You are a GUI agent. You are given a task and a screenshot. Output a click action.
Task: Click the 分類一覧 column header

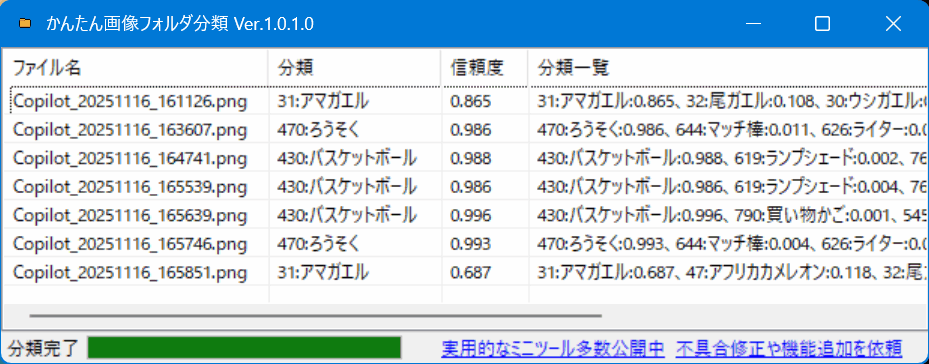click(x=728, y=68)
